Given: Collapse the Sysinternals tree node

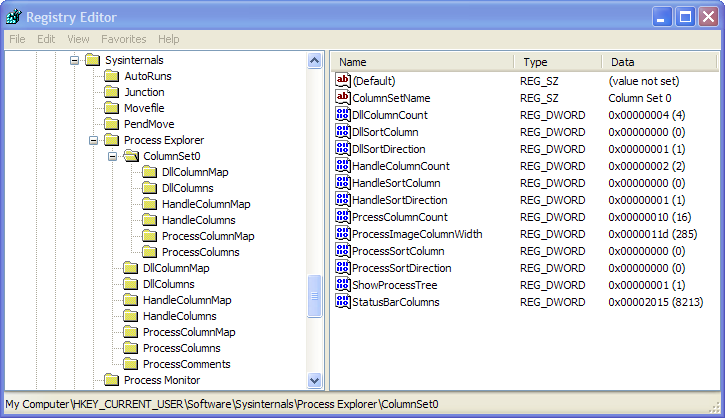Looking at the screenshot, I should pyautogui.click(x=74, y=60).
